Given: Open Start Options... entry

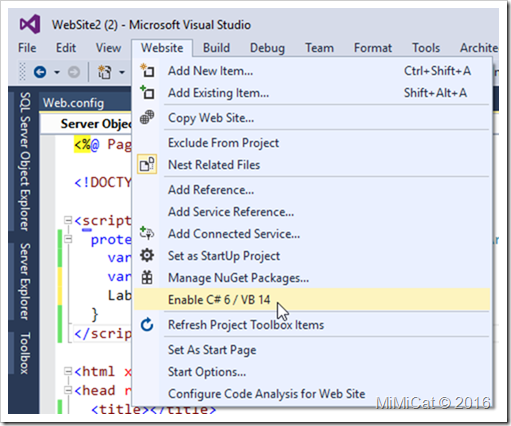Looking at the screenshot, I should (312, 372).
